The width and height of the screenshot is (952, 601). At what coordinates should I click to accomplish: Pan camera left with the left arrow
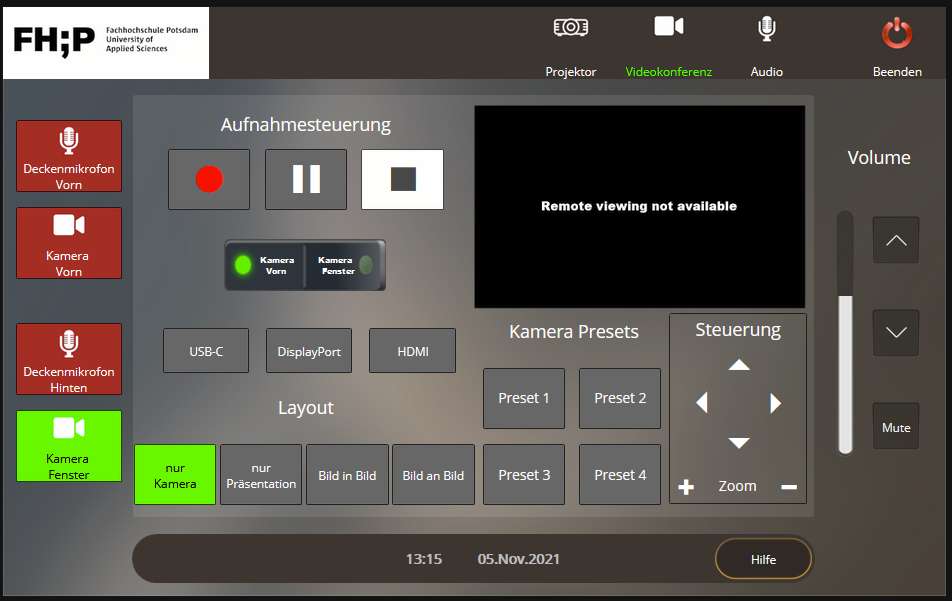pos(702,403)
